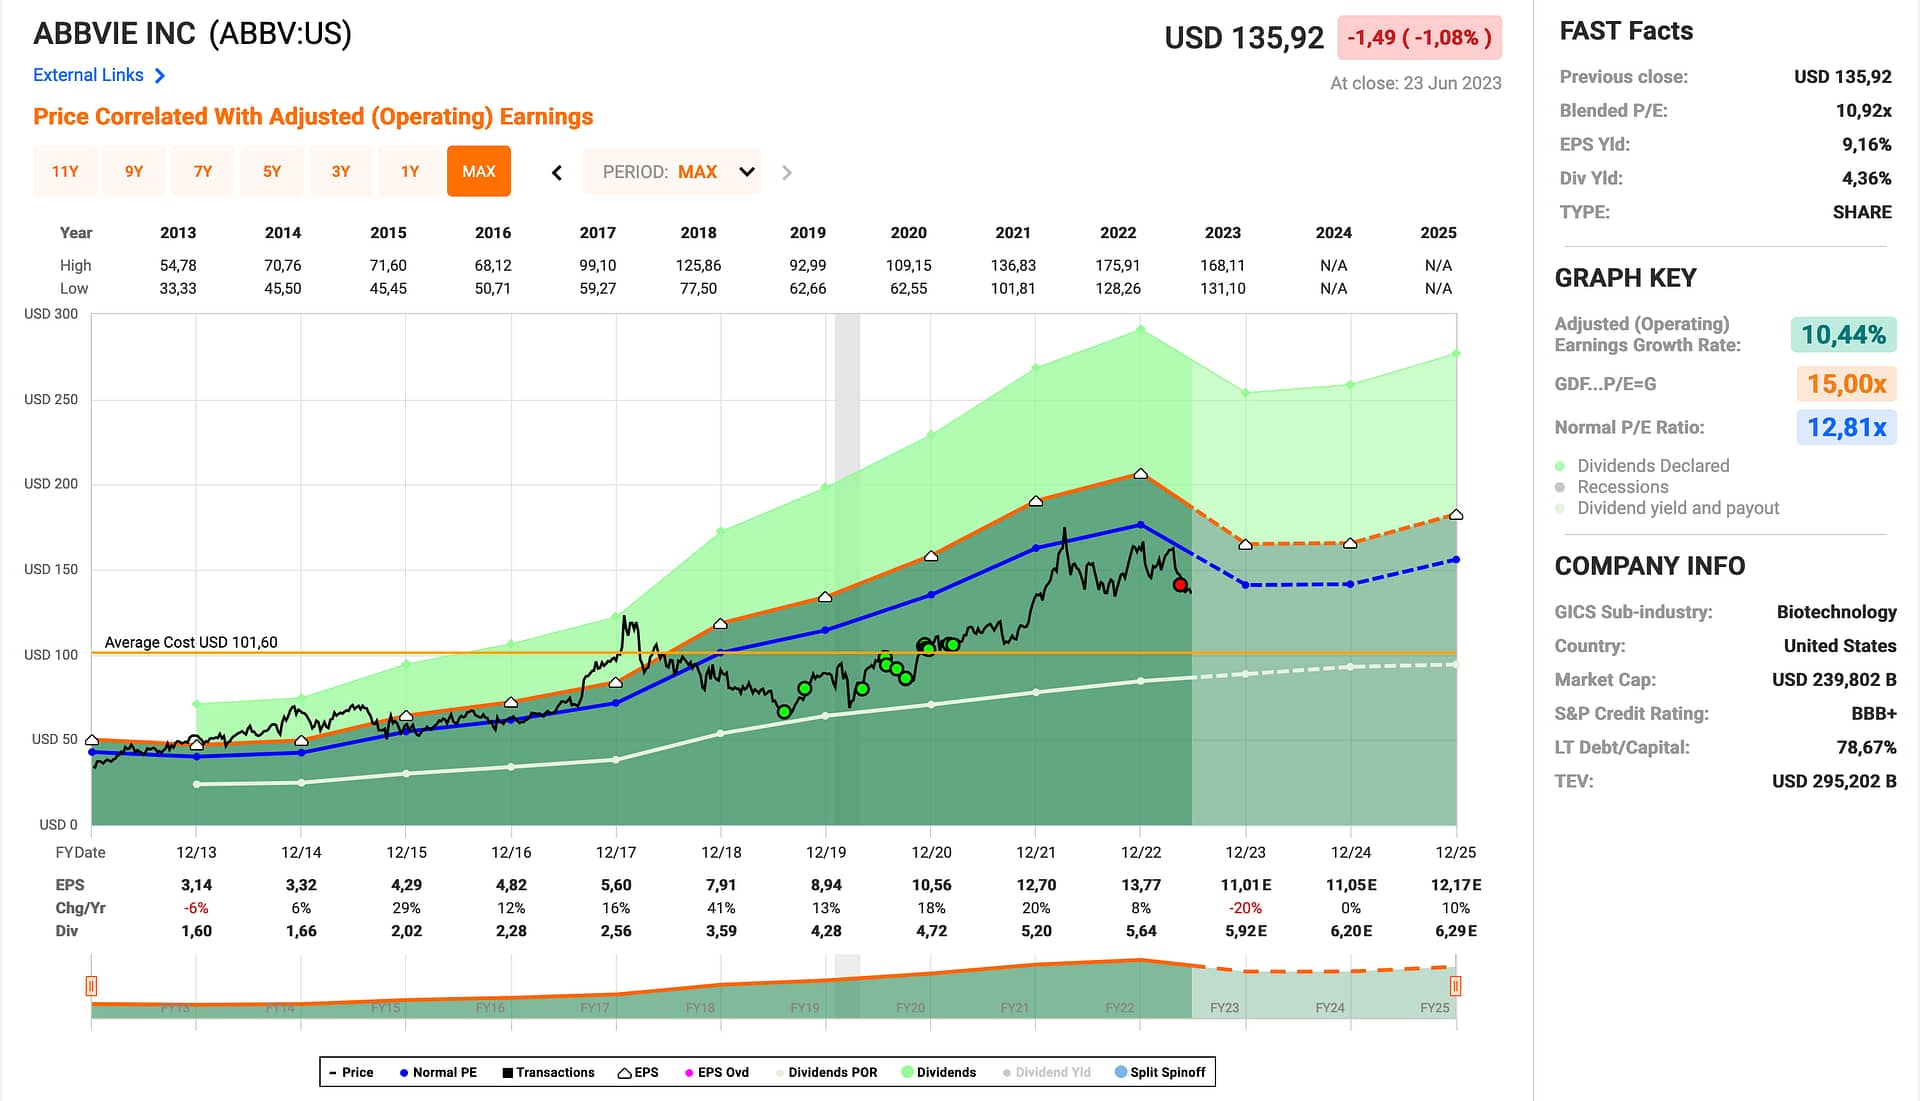Image resolution: width=1920 pixels, height=1101 pixels.
Task: Toggle EPS series in chart legend
Action: (638, 1072)
